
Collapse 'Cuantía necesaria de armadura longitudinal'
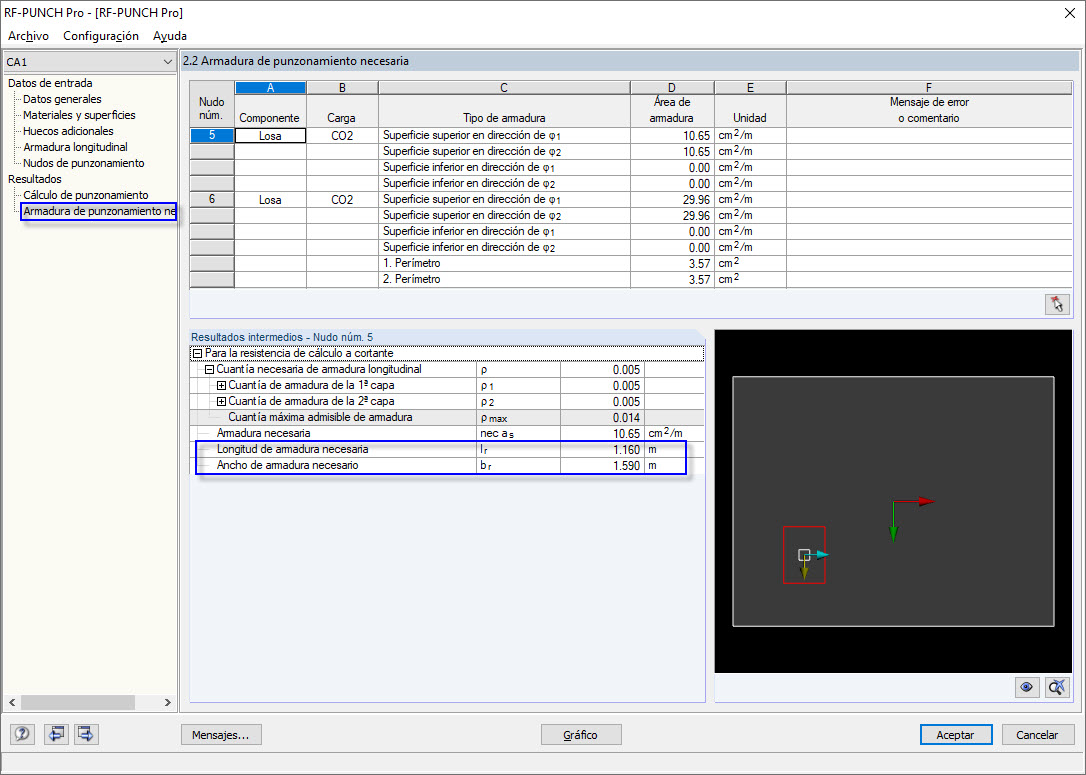pyautogui.click(x=209, y=369)
